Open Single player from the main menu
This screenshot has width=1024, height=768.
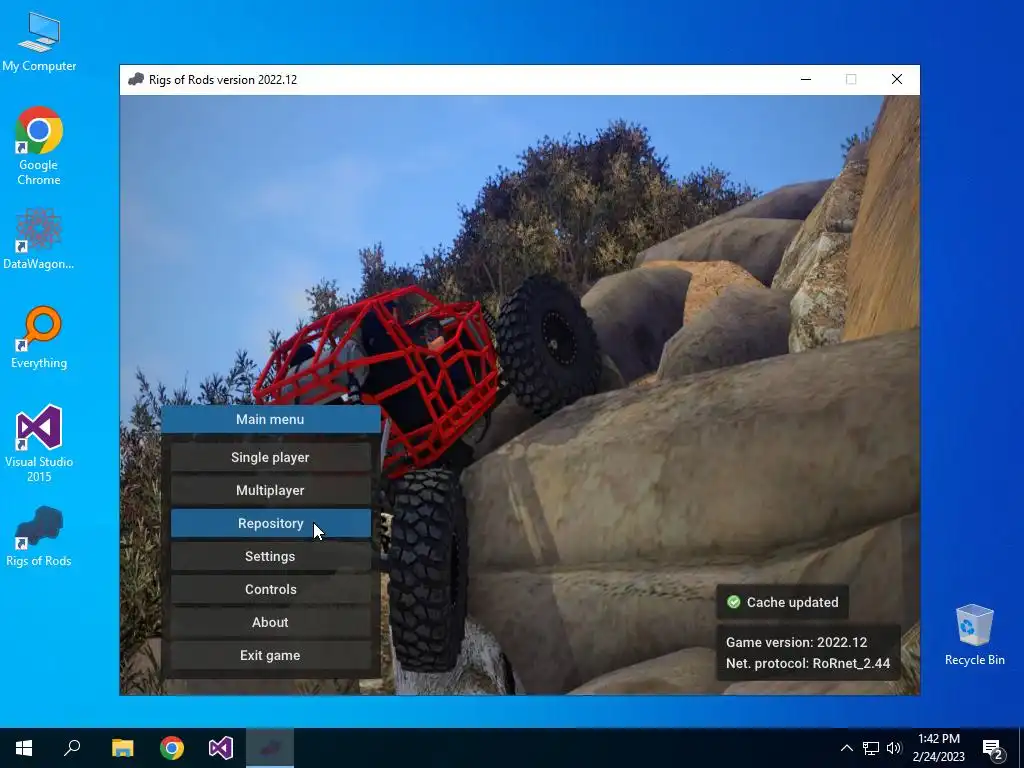coord(270,457)
